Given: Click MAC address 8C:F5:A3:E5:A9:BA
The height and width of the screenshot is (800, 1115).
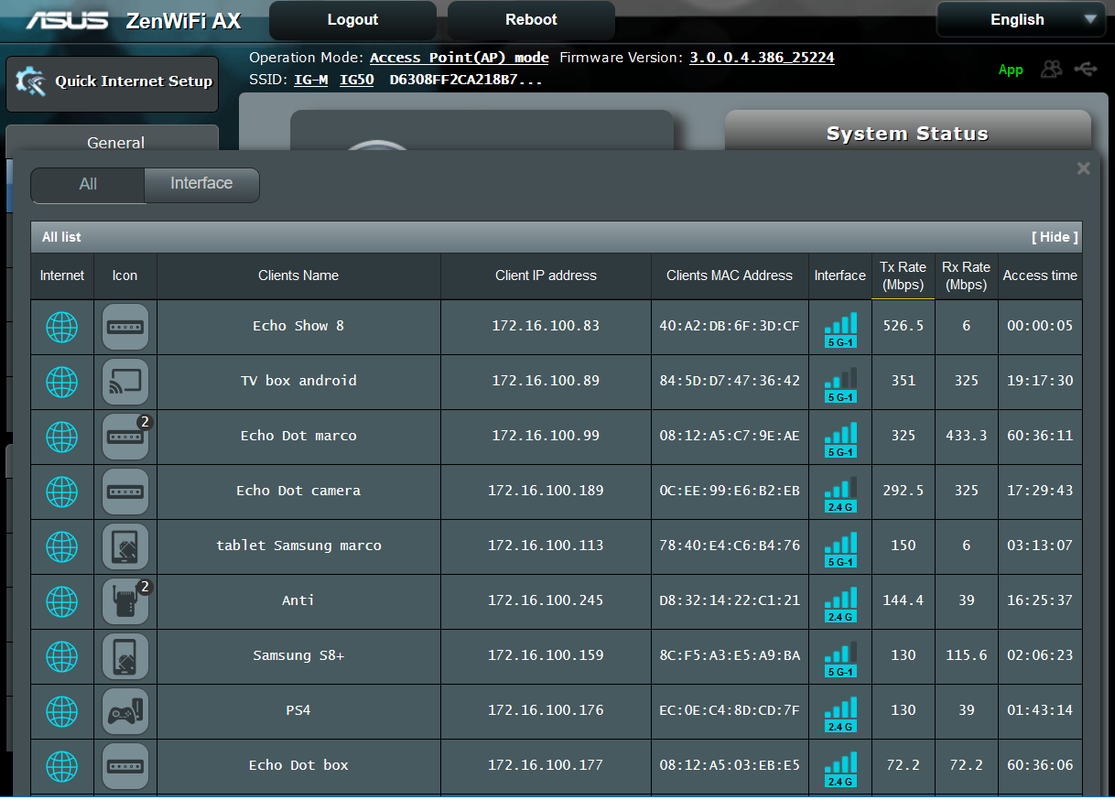Looking at the screenshot, I should coord(730,655).
